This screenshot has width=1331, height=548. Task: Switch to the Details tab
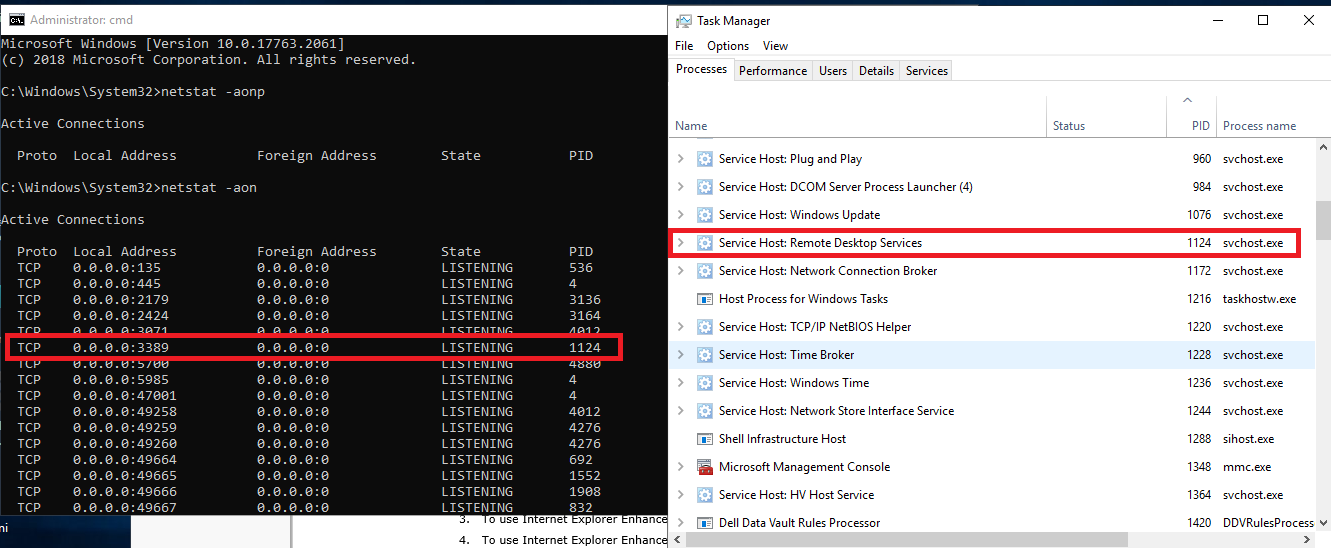coord(876,71)
